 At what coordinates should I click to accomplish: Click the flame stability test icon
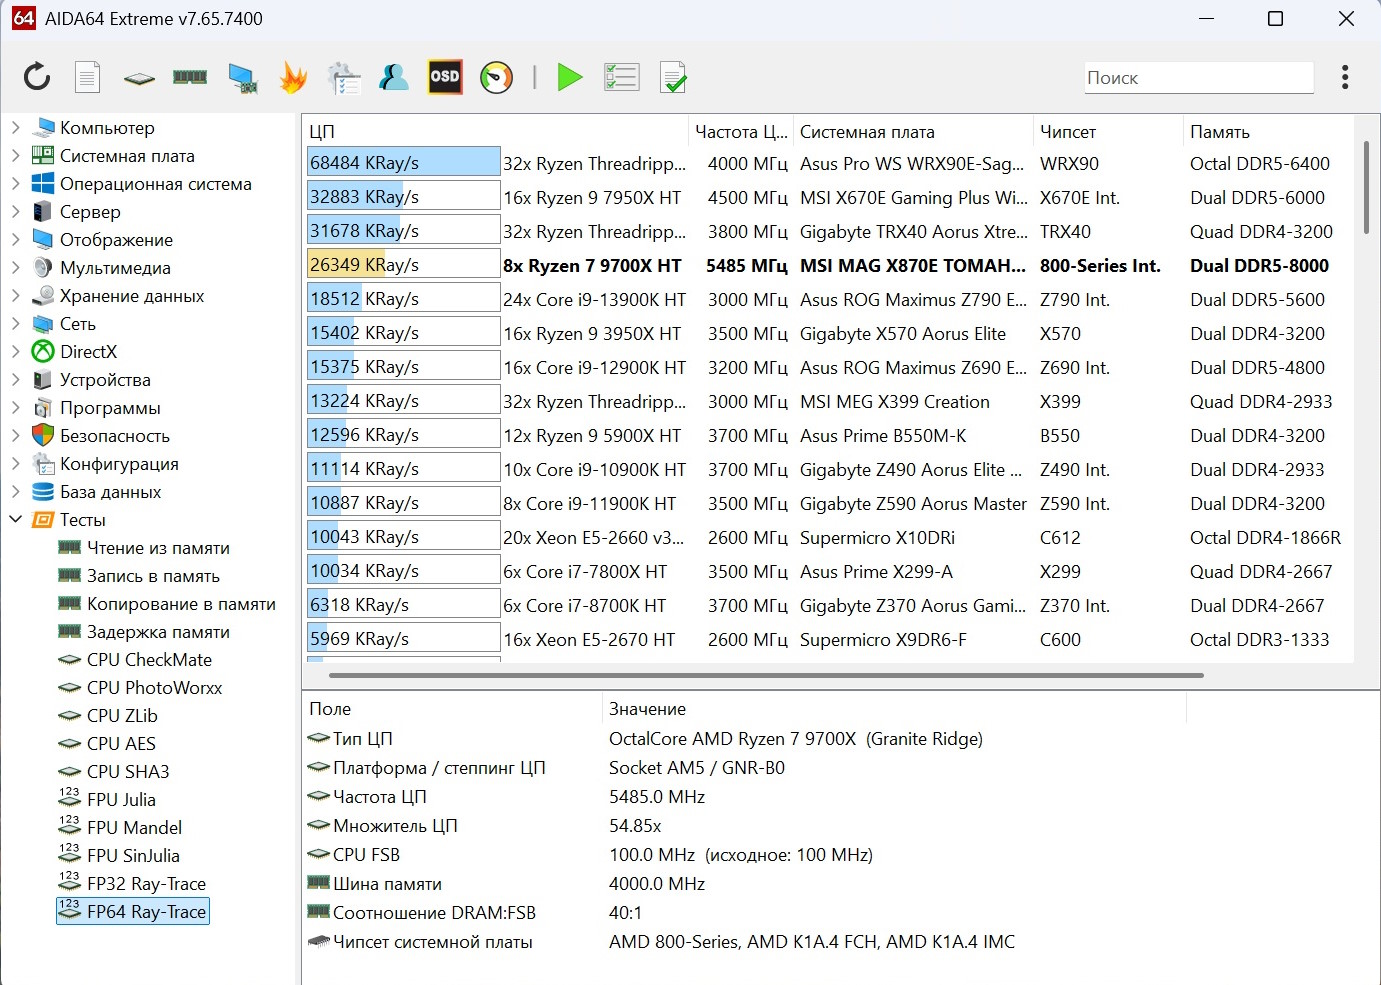point(293,77)
